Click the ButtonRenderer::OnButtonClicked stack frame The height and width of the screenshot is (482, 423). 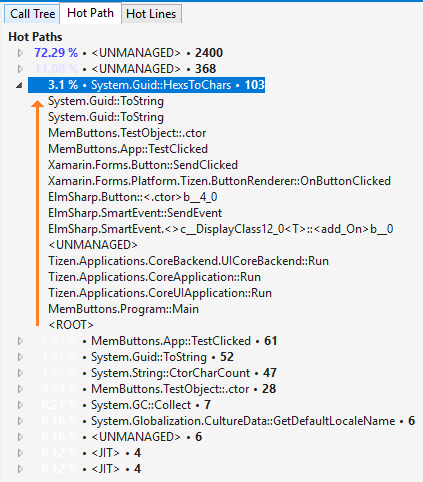pos(219,181)
